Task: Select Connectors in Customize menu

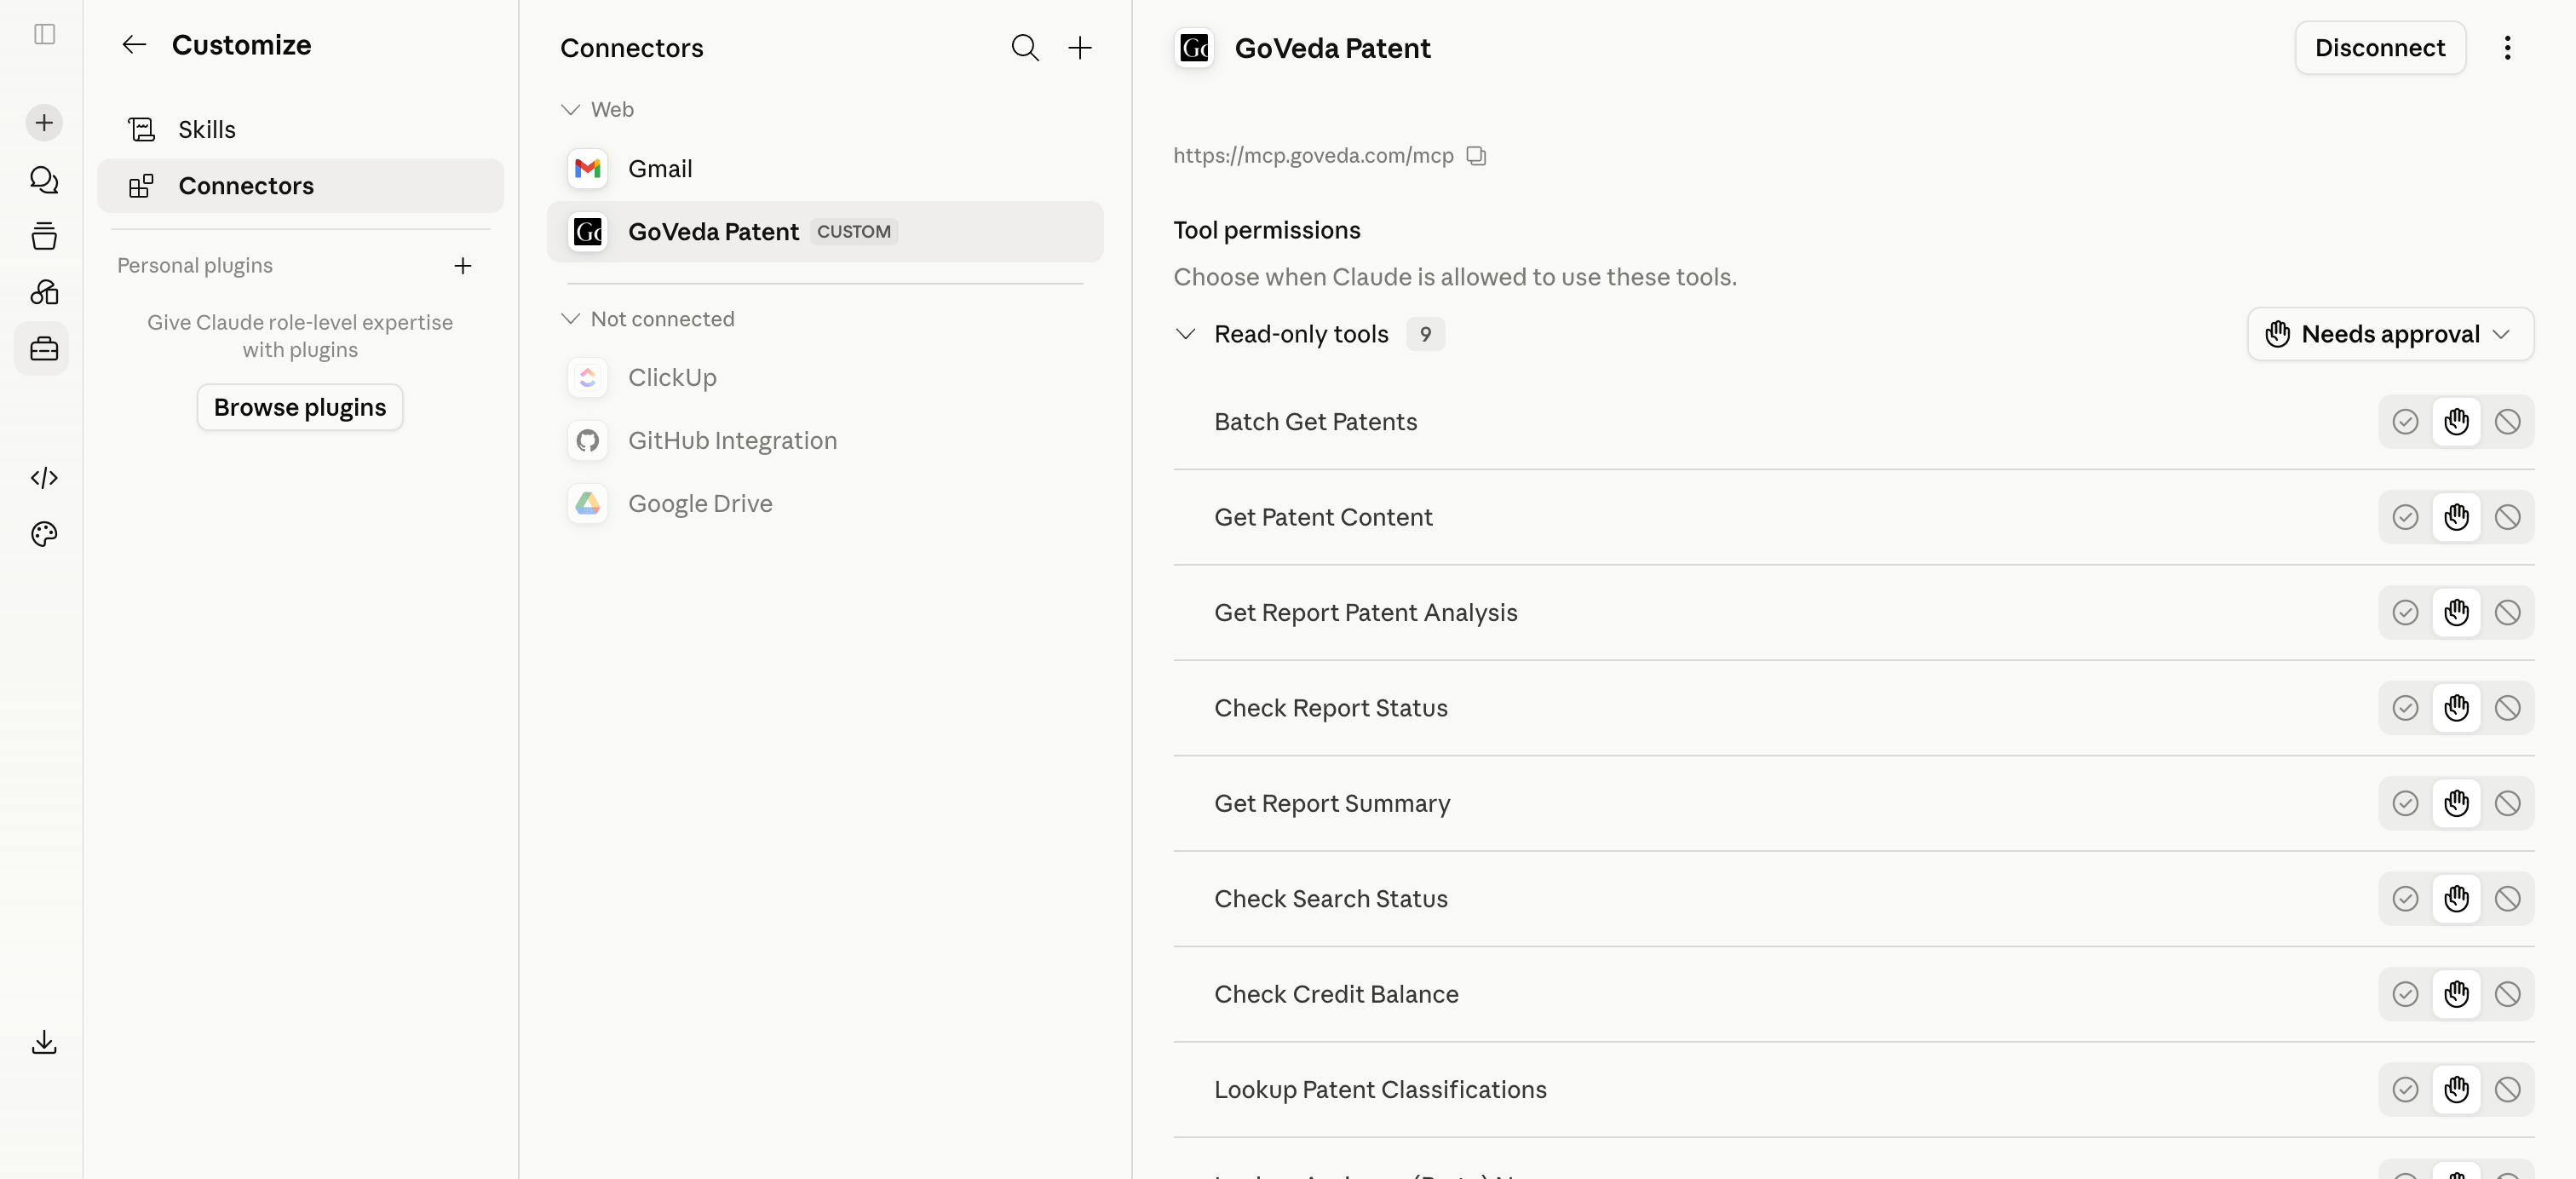Action: click(300, 186)
